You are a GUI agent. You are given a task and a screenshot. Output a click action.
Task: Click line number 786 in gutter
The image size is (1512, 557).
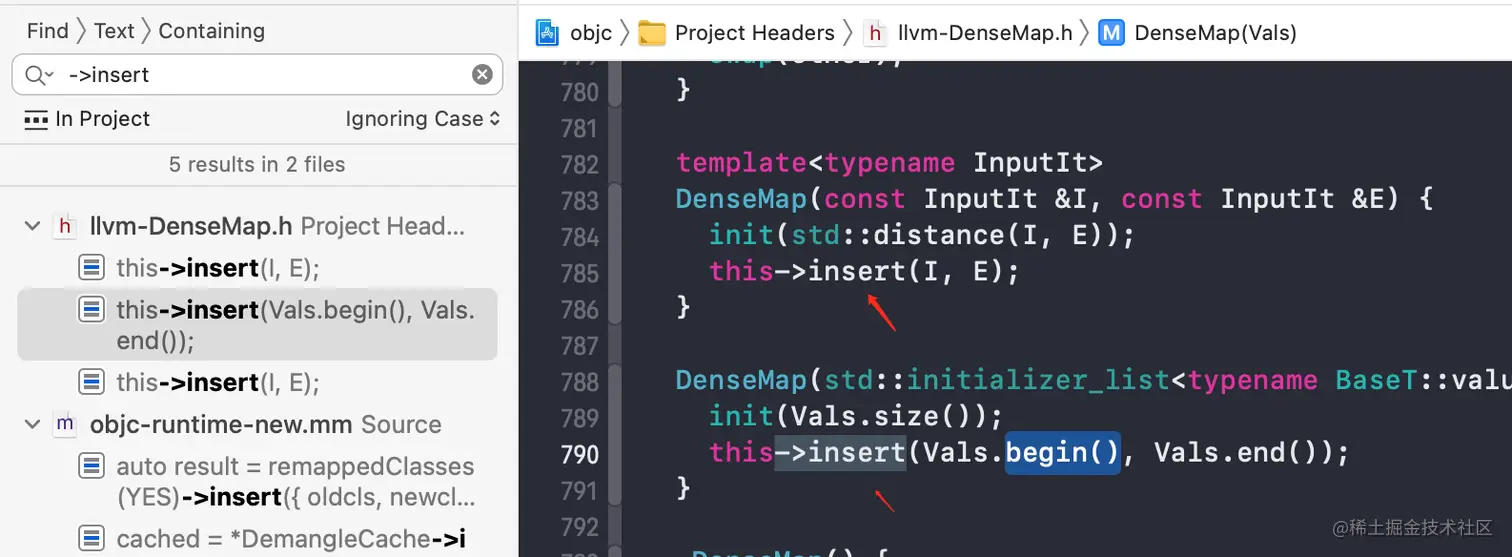[580, 308]
